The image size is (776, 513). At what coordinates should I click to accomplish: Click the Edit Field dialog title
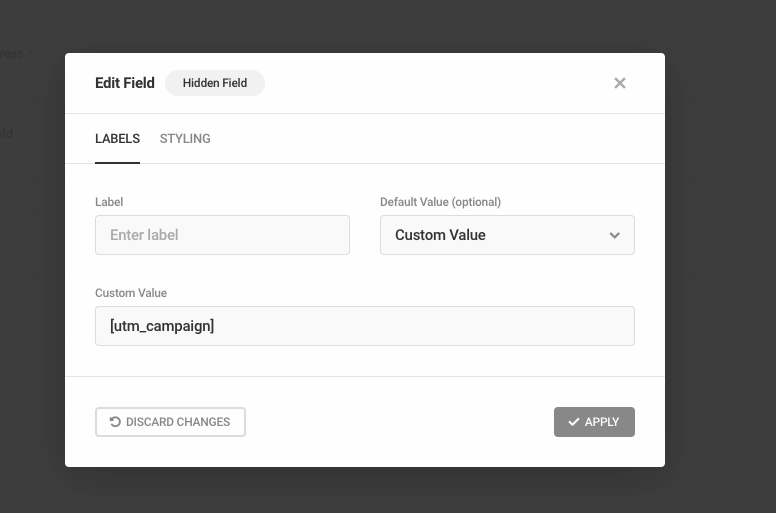[x=125, y=83]
